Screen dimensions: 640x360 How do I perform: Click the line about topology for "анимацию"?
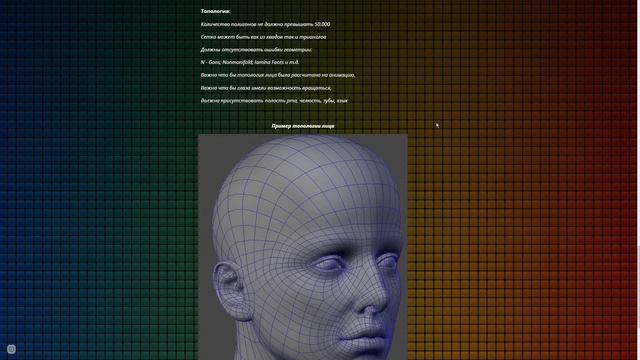pyautogui.click(x=278, y=75)
